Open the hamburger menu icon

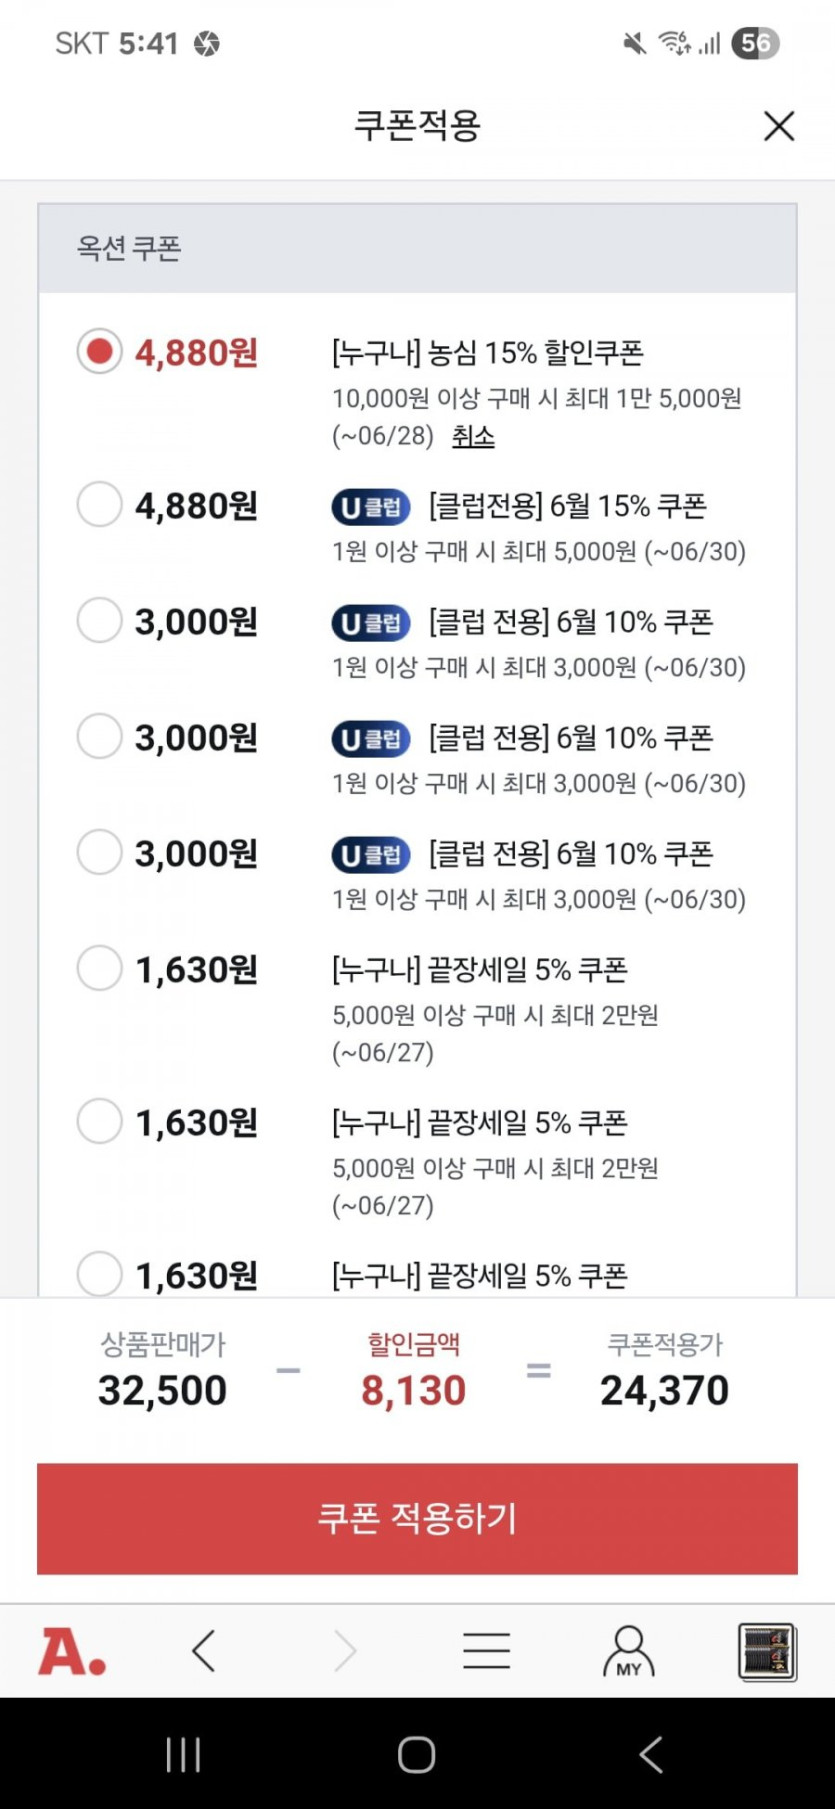486,1651
